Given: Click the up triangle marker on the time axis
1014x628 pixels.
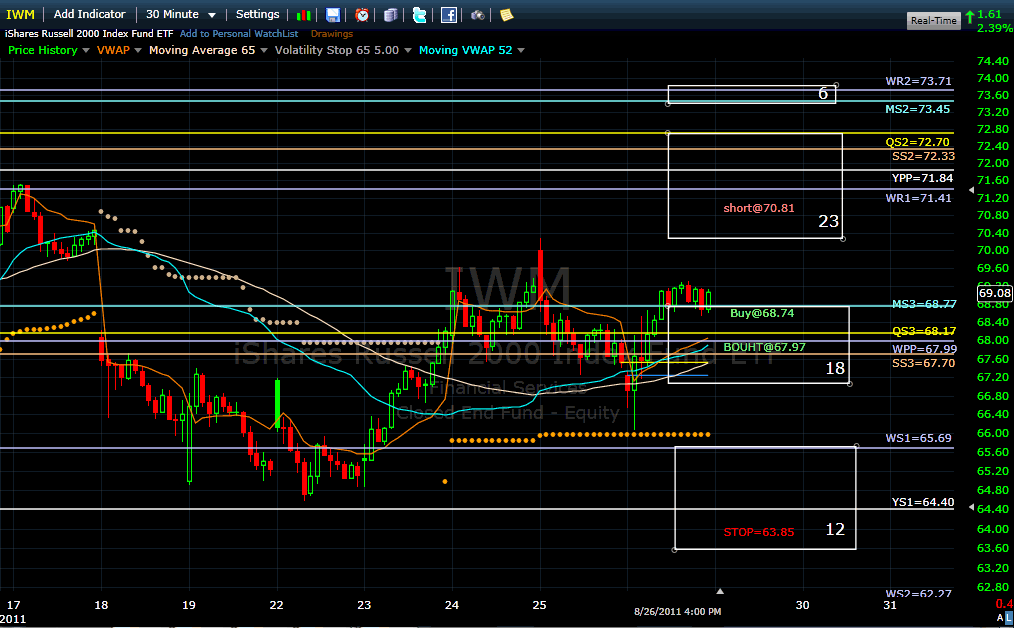Looking at the screenshot, I should 720,591.
